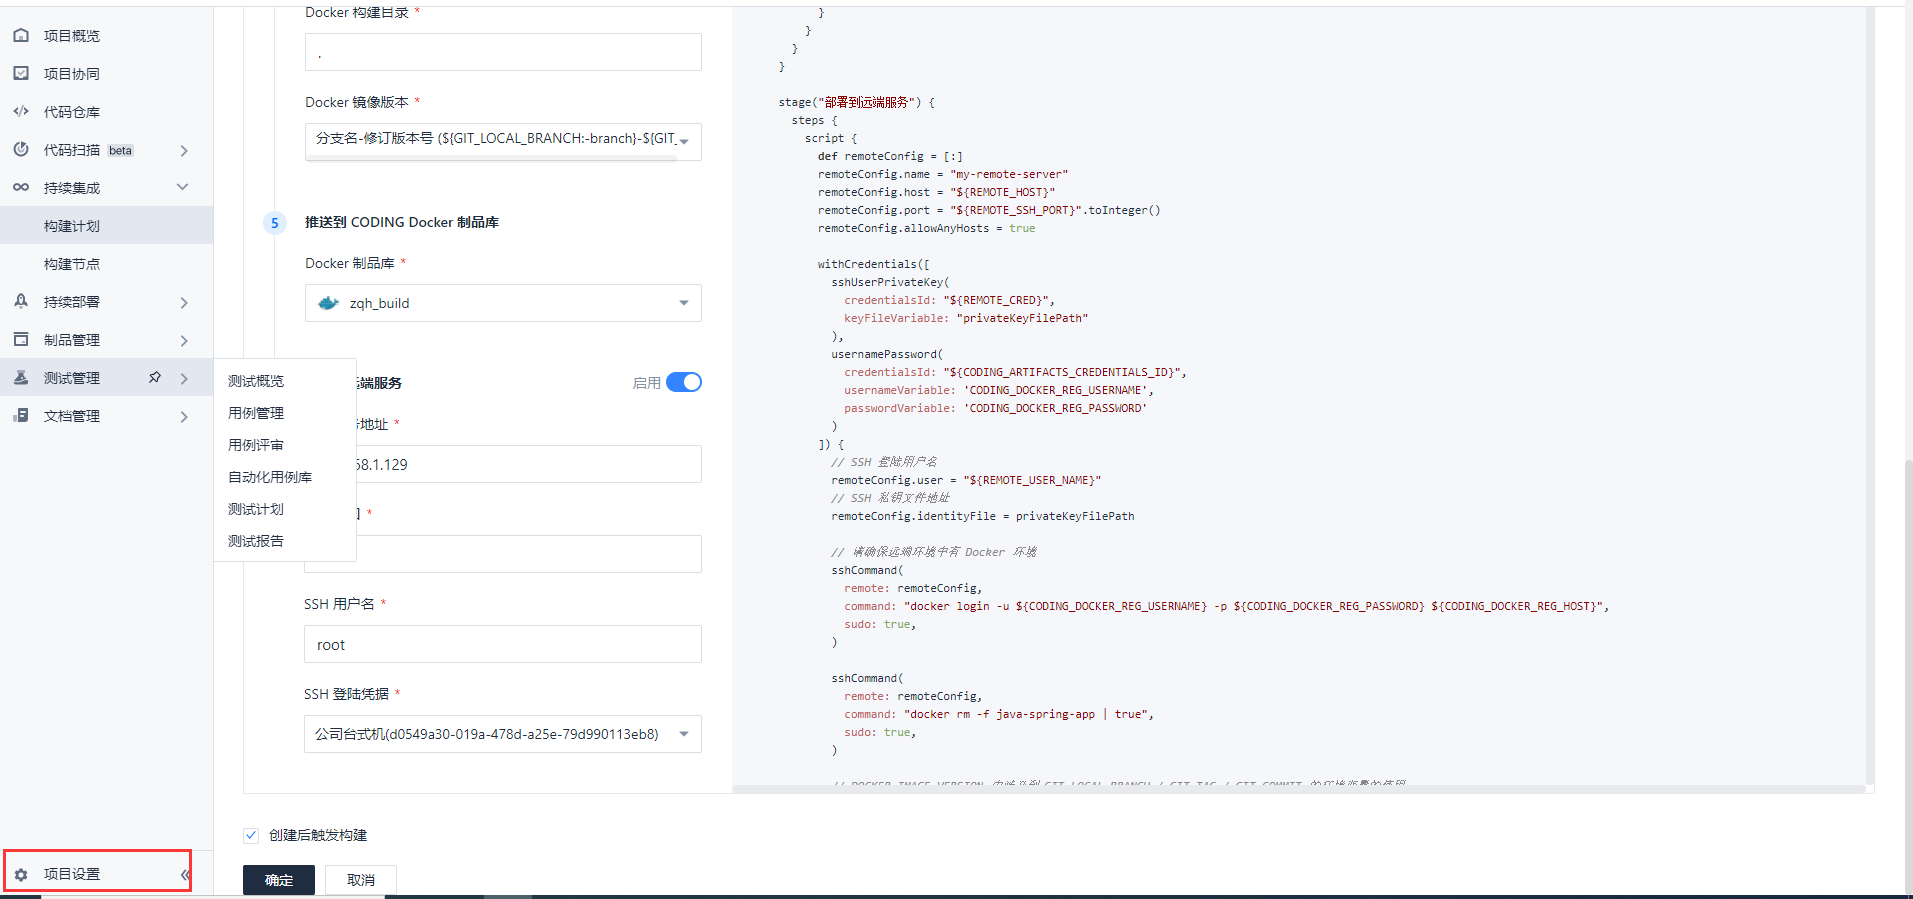This screenshot has width=1913, height=899.
Task: Click the docker login command line
Action: [x=1227, y=606]
